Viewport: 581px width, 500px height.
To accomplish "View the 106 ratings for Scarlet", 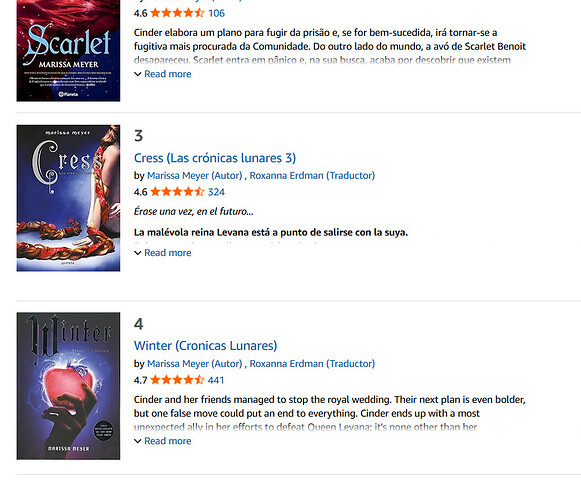I will pyautogui.click(x=216, y=13).
